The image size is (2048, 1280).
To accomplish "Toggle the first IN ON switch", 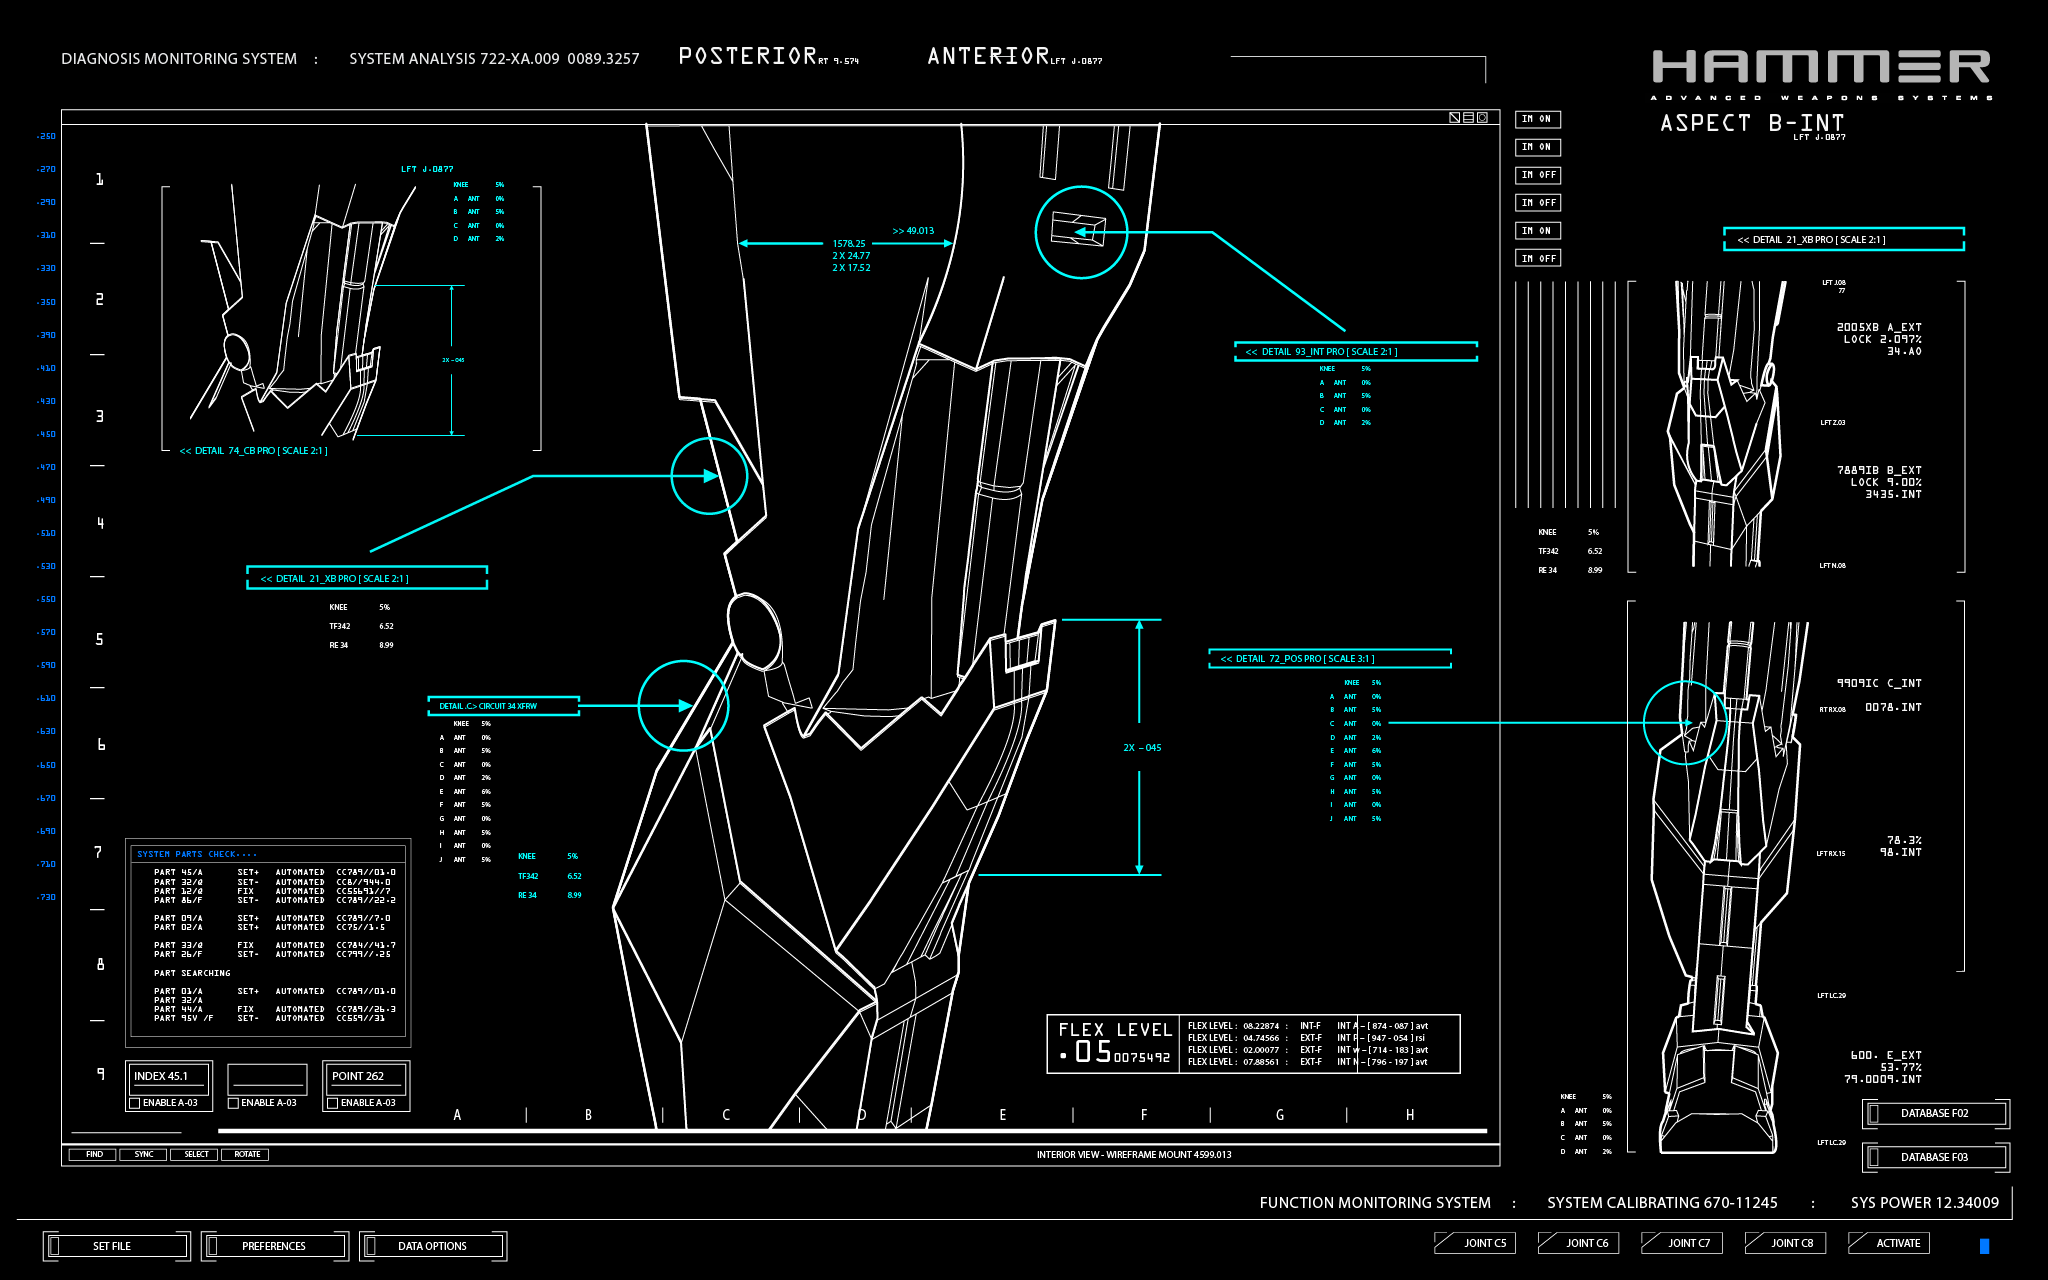I will tap(1537, 119).
